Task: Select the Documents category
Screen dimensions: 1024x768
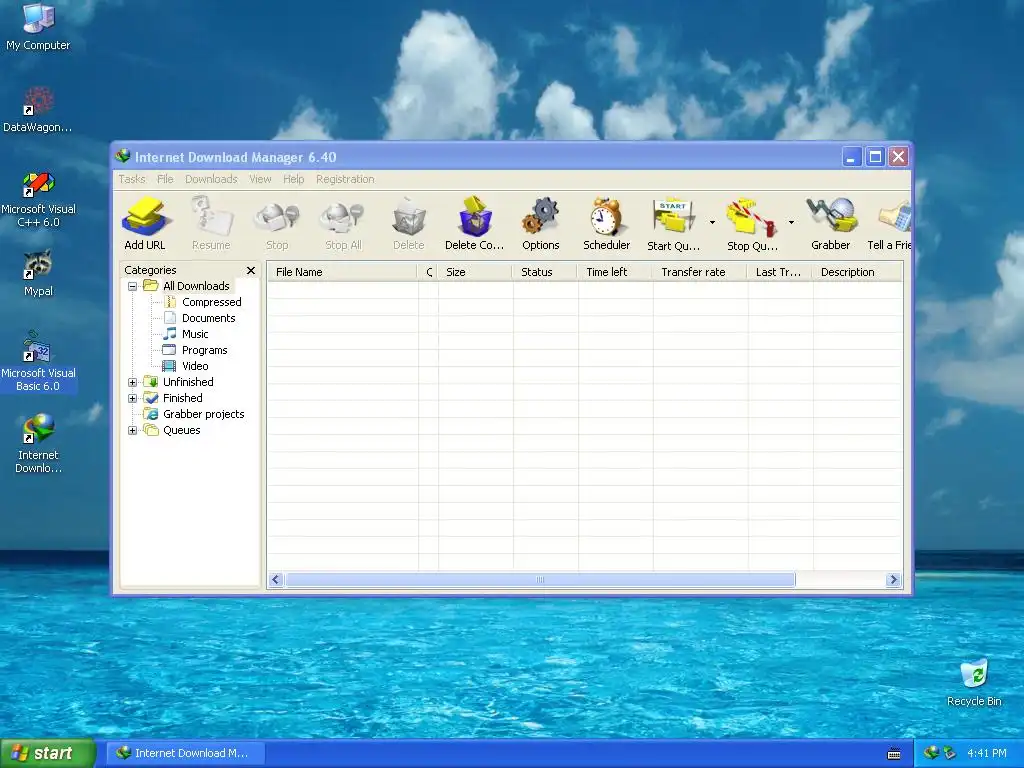Action: (x=208, y=318)
